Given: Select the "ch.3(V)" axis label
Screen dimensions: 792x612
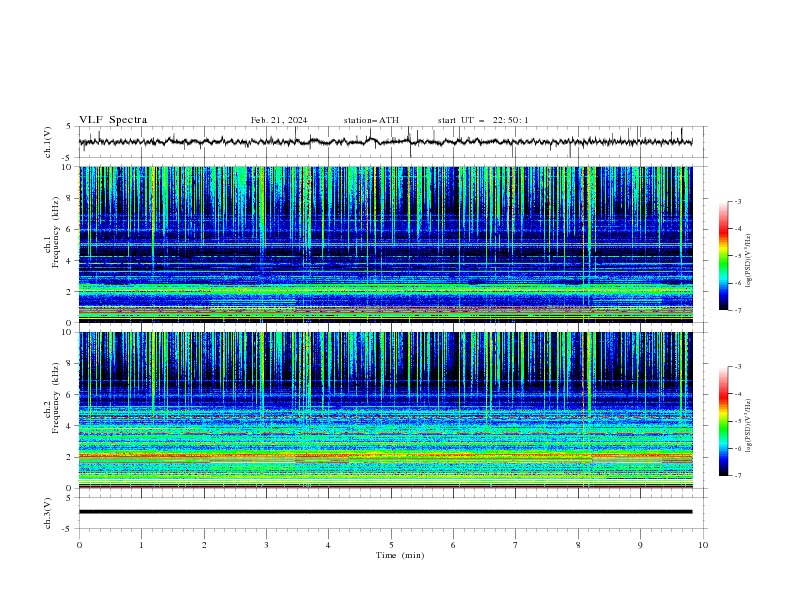Looking at the screenshot, I should tap(48, 513).
